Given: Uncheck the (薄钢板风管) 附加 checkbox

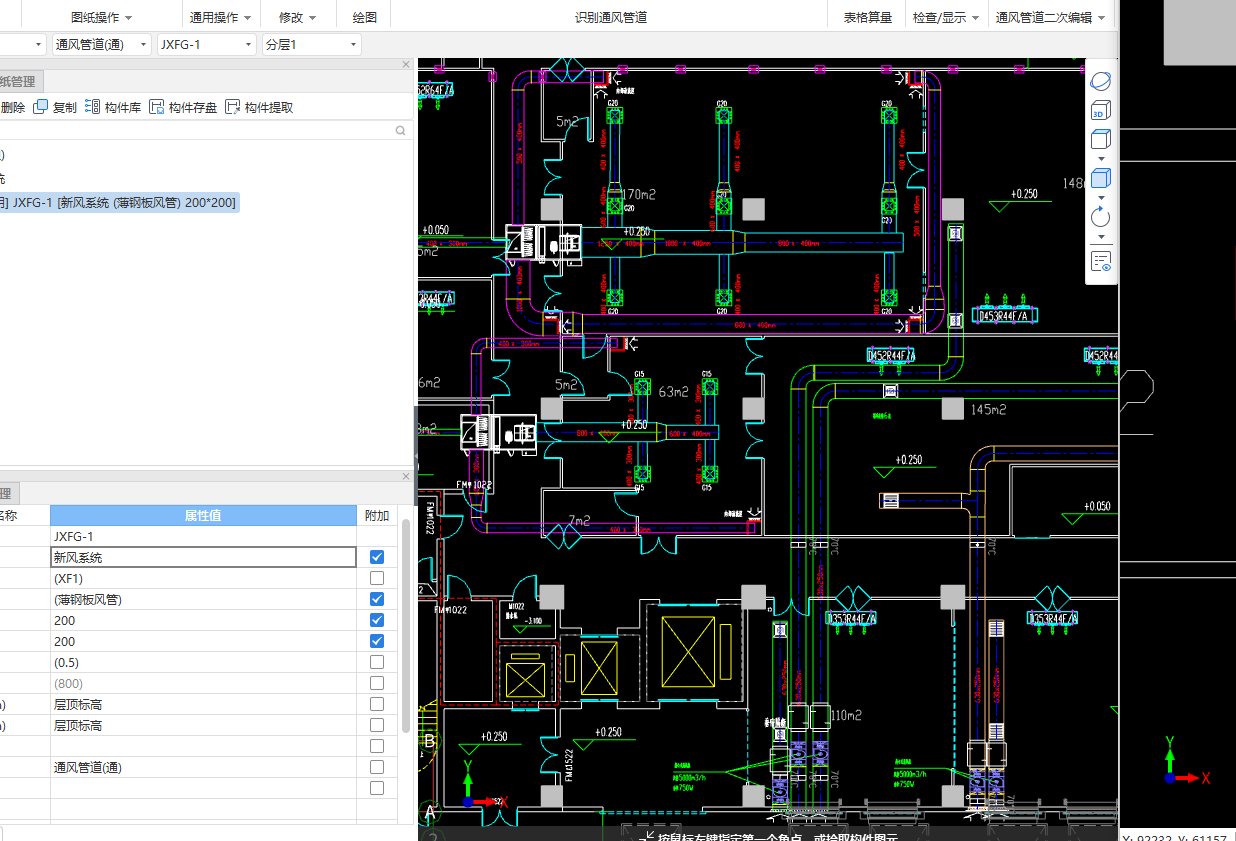Looking at the screenshot, I should pyautogui.click(x=377, y=599).
